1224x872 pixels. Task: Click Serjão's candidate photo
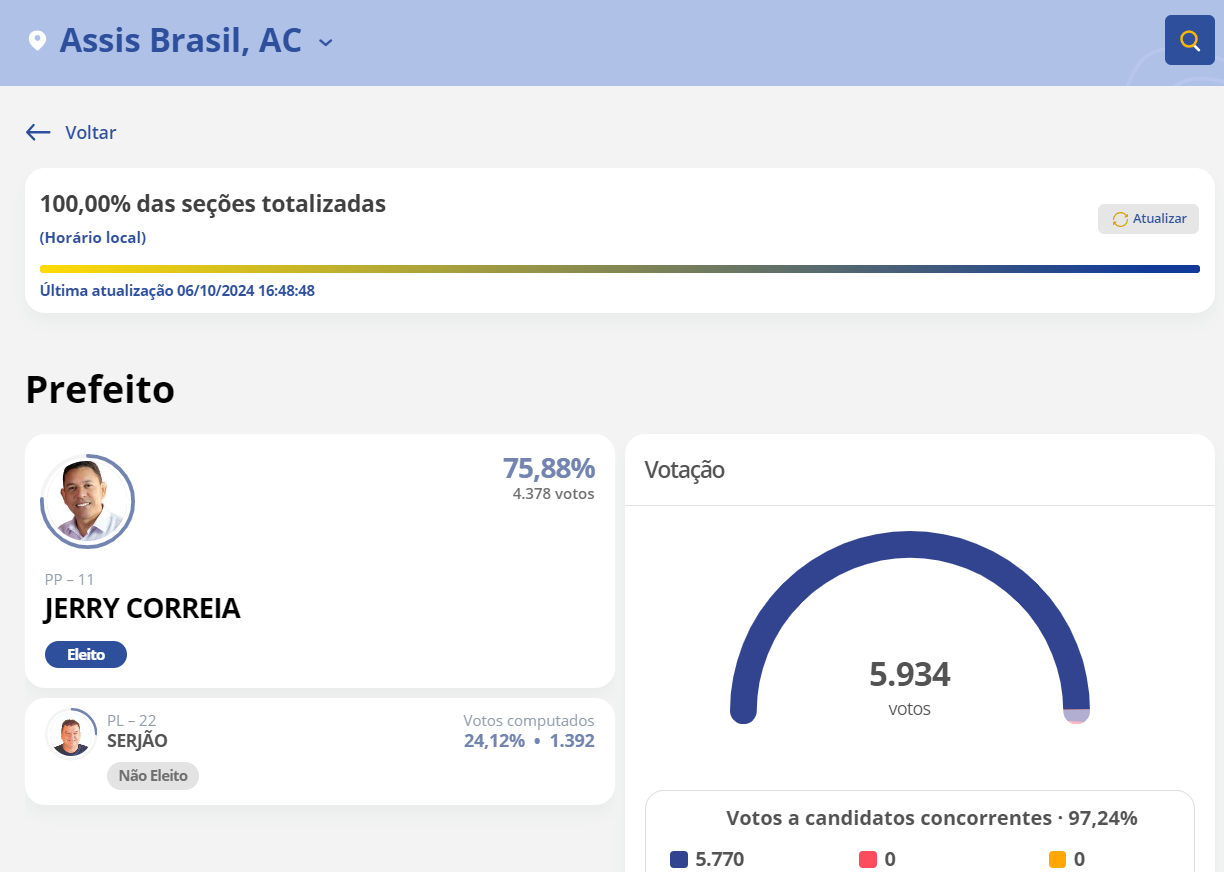click(x=71, y=735)
